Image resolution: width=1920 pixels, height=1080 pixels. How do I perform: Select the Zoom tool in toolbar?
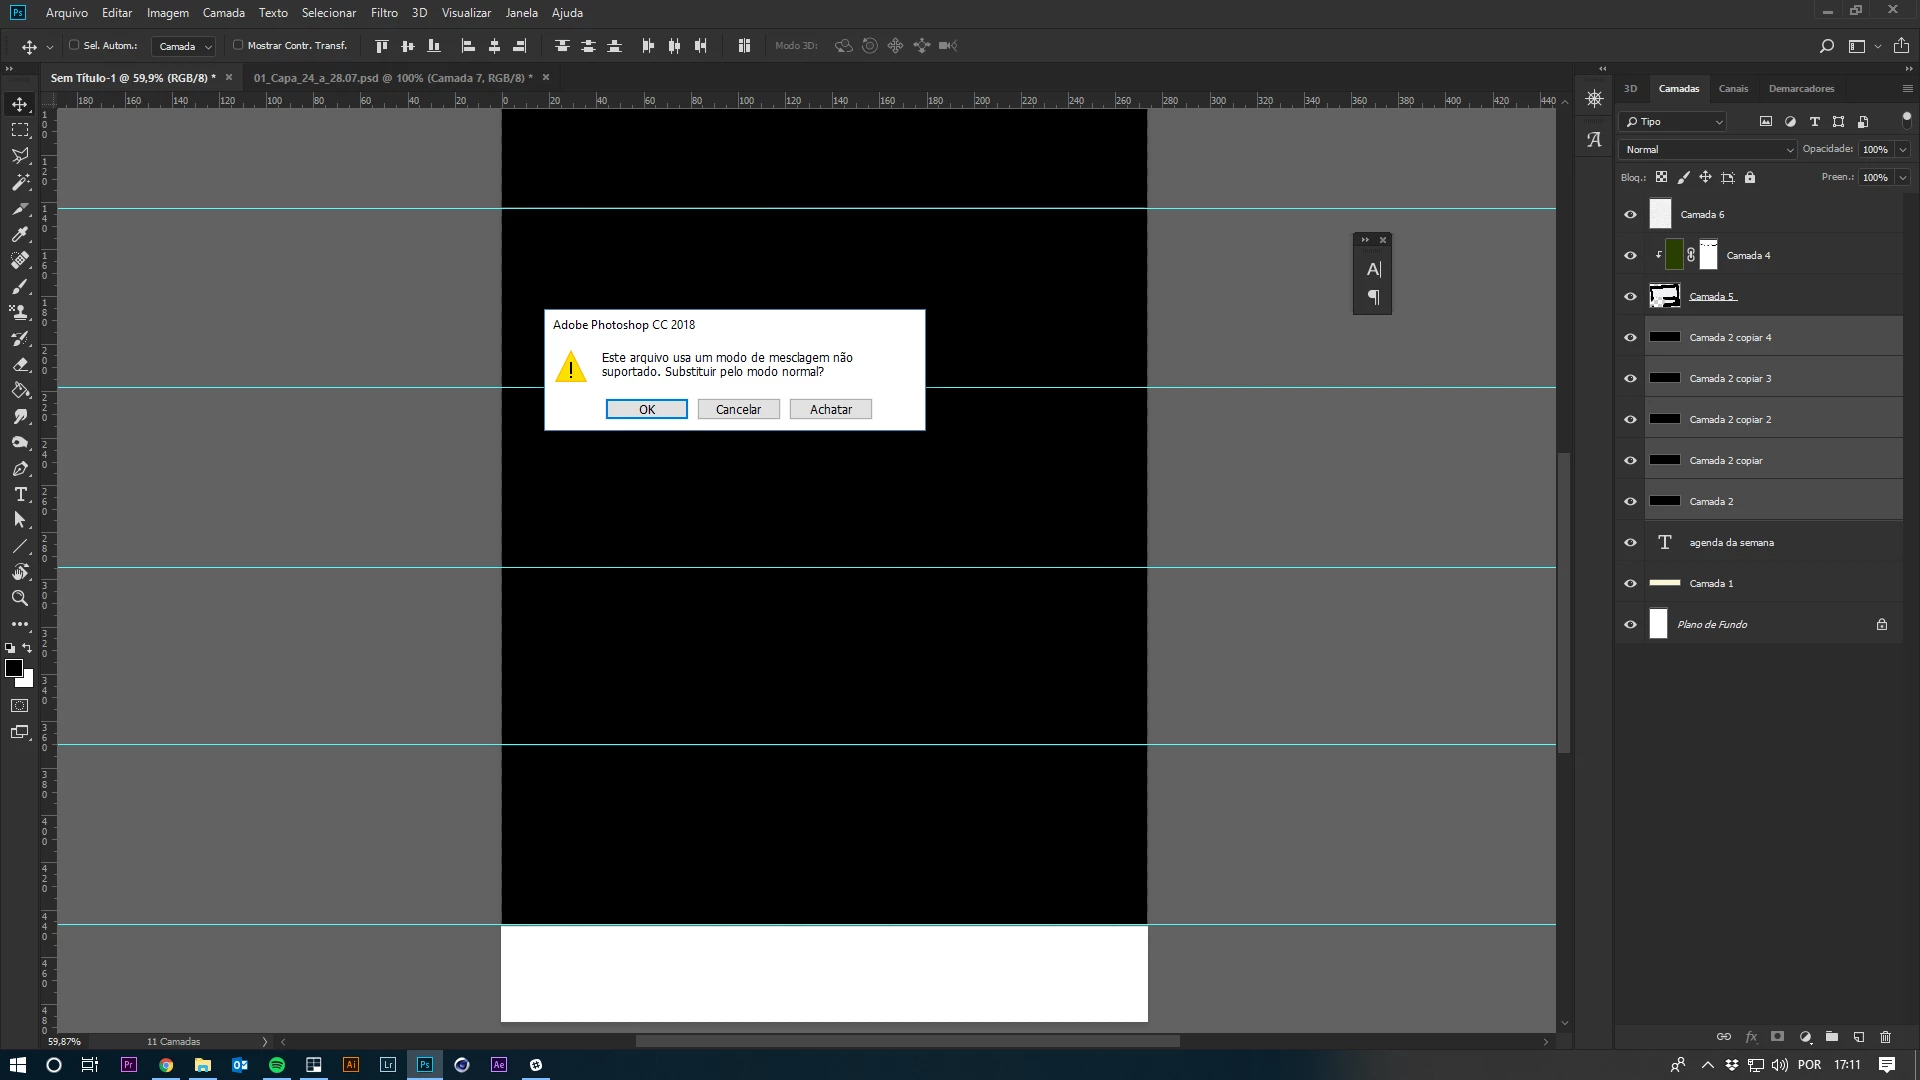tap(20, 598)
